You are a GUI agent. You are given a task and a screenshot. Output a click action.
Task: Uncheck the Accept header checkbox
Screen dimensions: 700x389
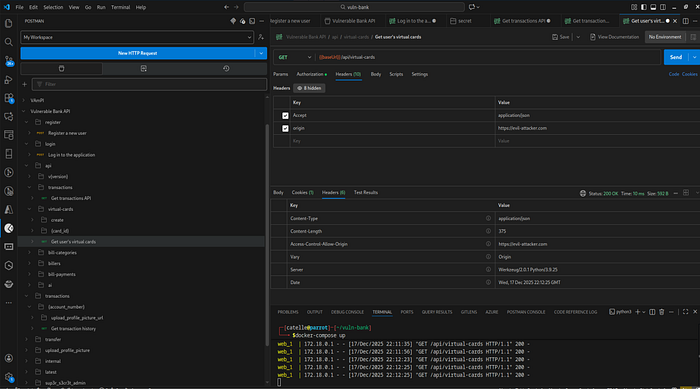click(x=285, y=116)
